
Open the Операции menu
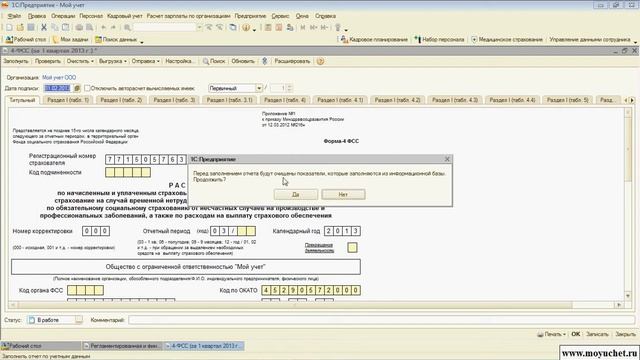click(63, 16)
